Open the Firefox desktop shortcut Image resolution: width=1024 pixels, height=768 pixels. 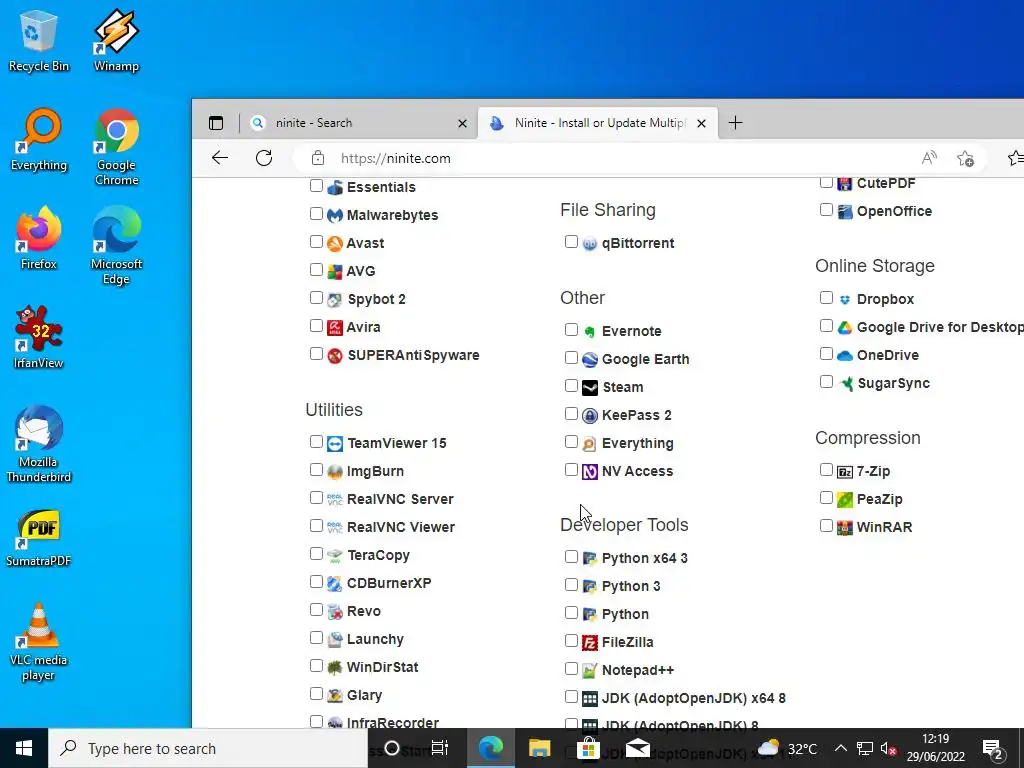(39, 238)
